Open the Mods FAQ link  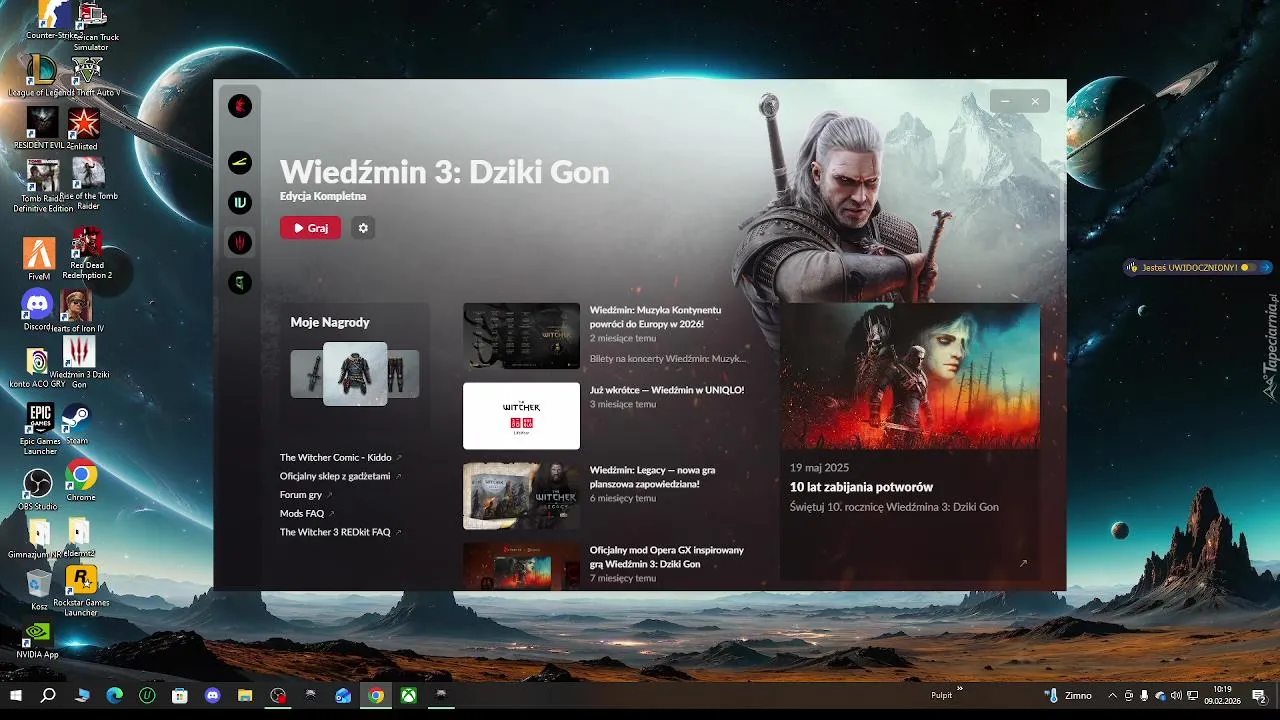click(x=307, y=513)
